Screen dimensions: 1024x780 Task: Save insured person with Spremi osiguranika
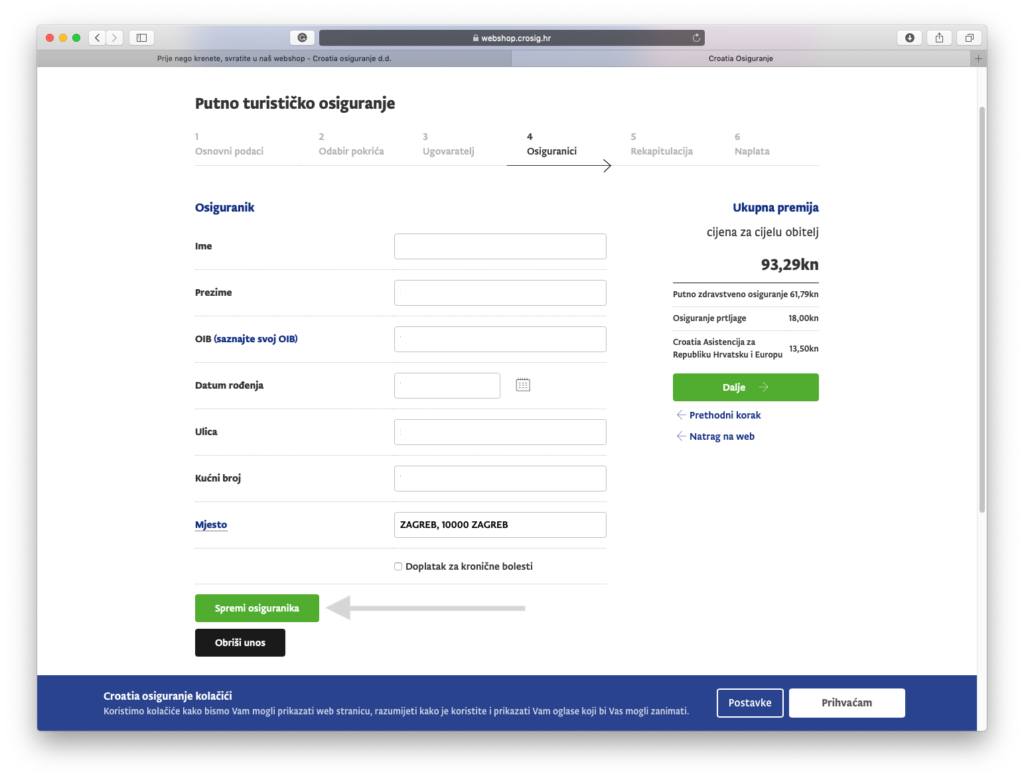257,608
